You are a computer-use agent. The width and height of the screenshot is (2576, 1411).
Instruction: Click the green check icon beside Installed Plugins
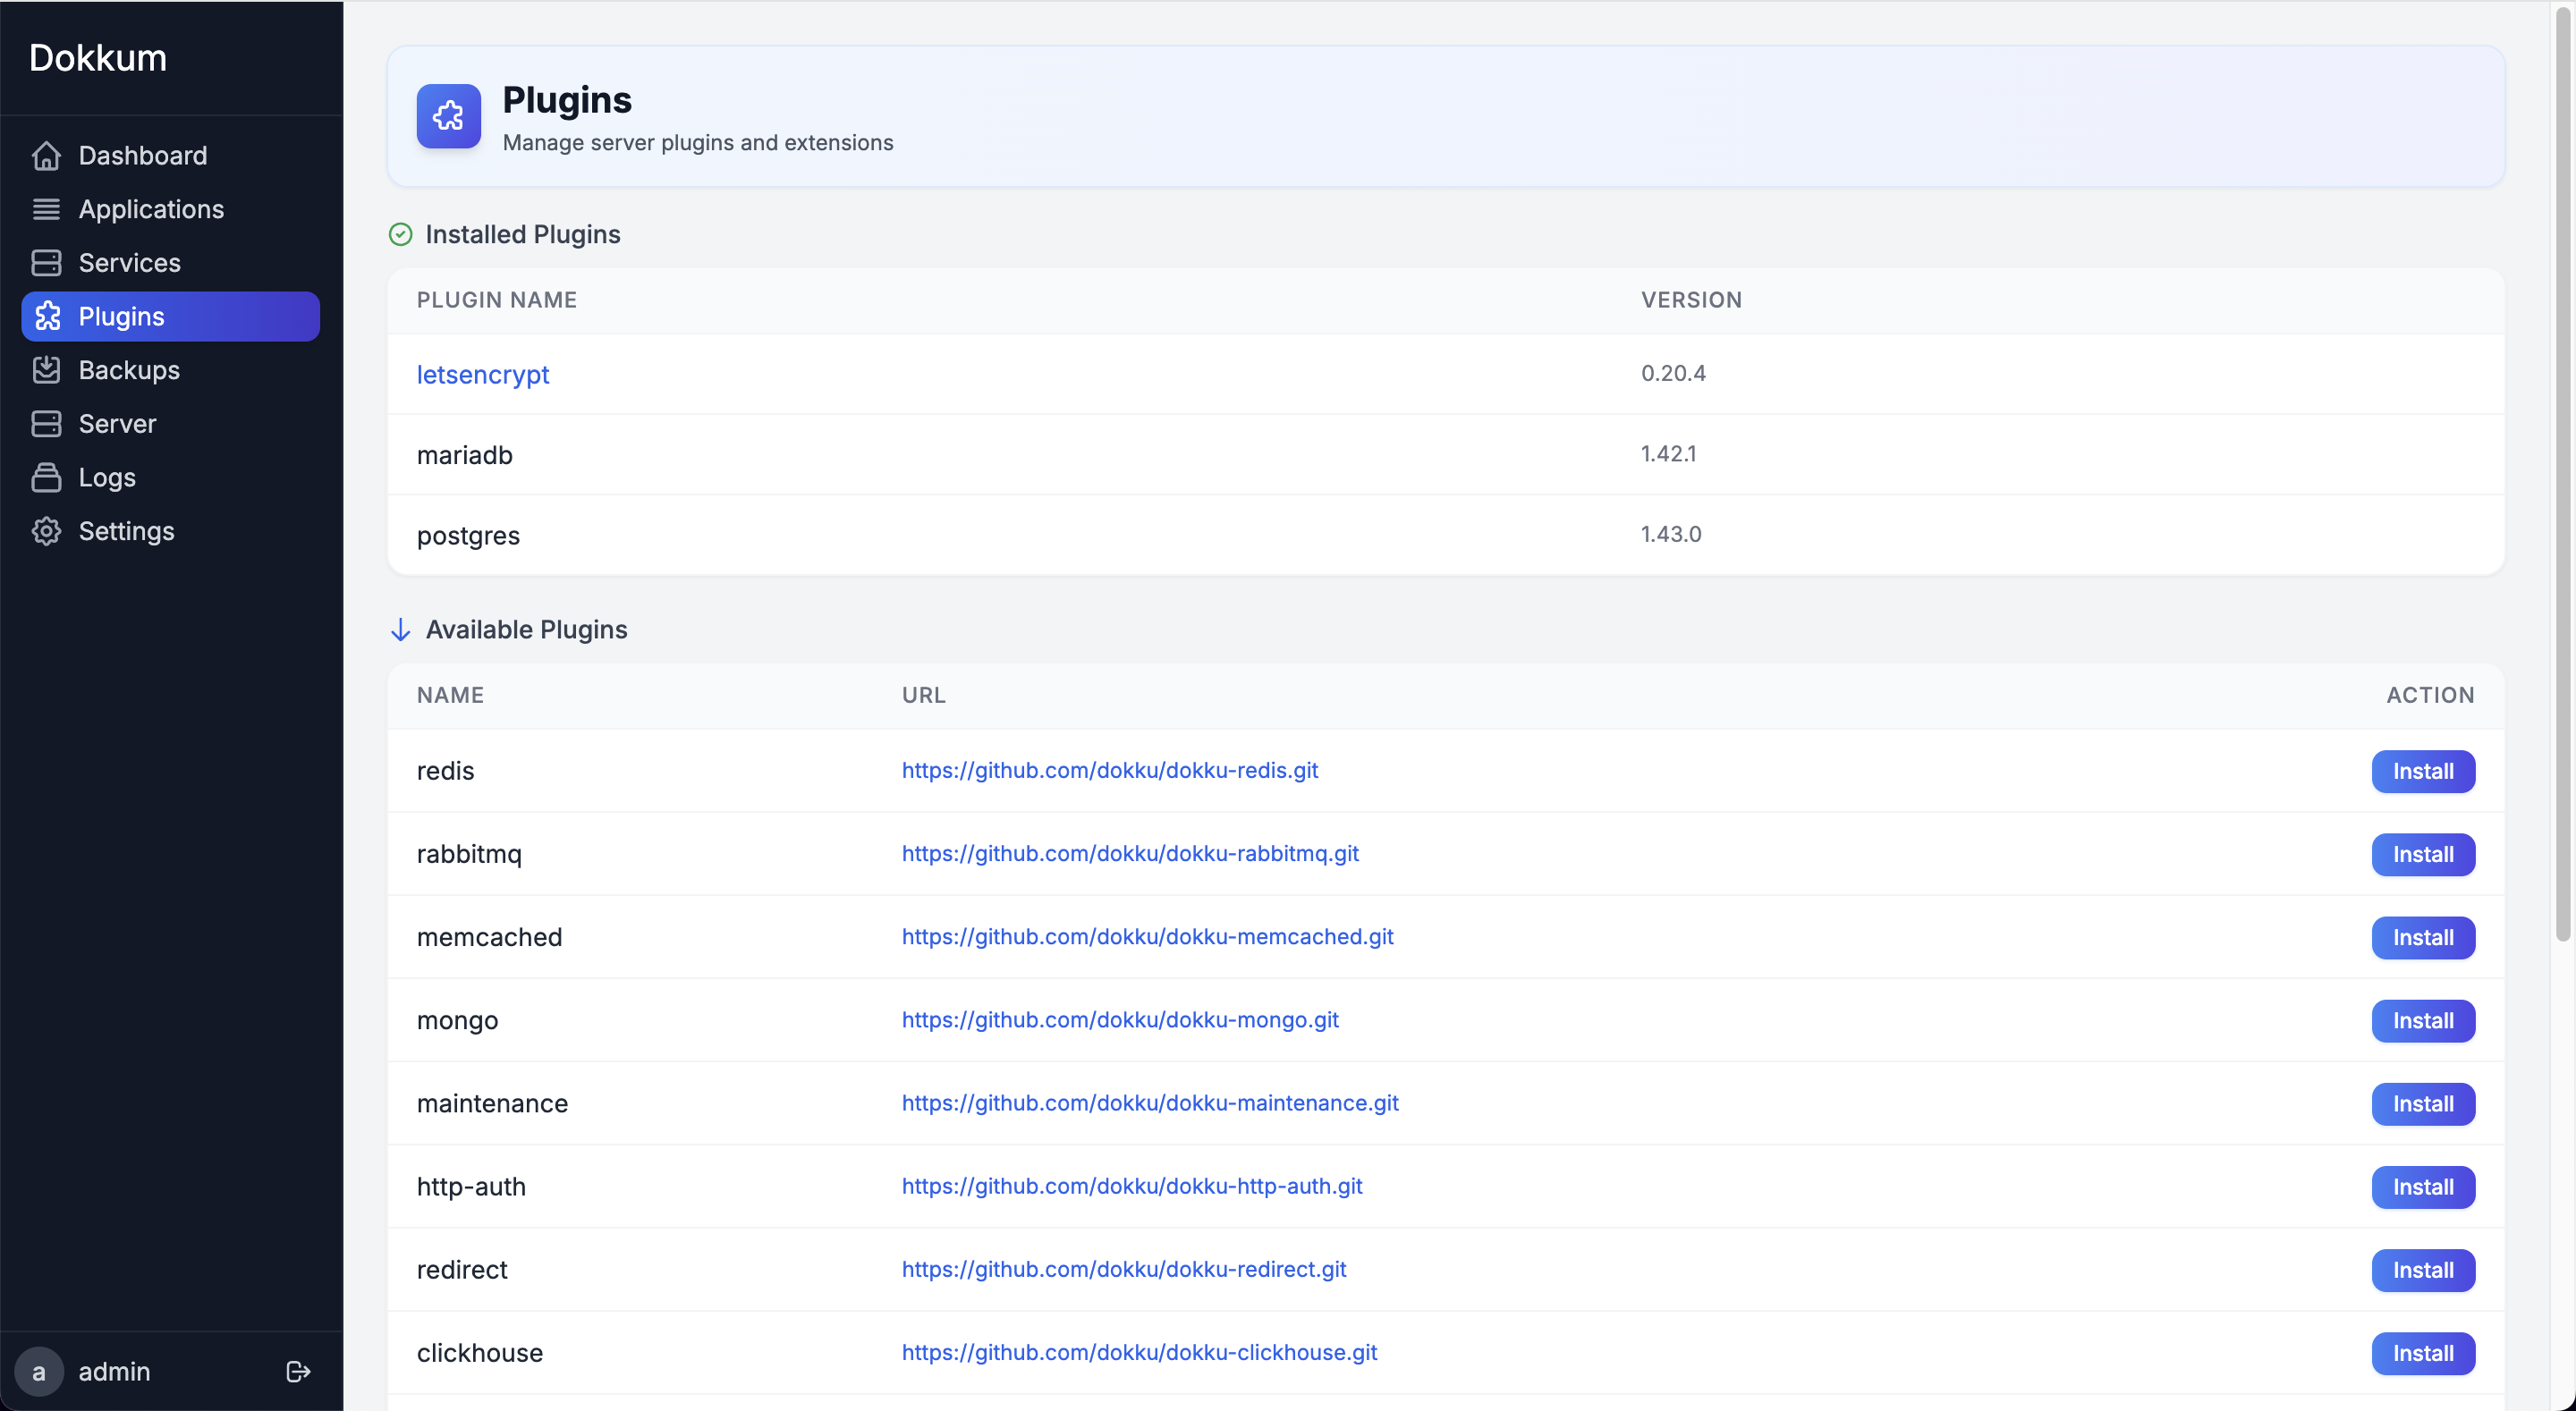pyautogui.click(x=399, y=234)
